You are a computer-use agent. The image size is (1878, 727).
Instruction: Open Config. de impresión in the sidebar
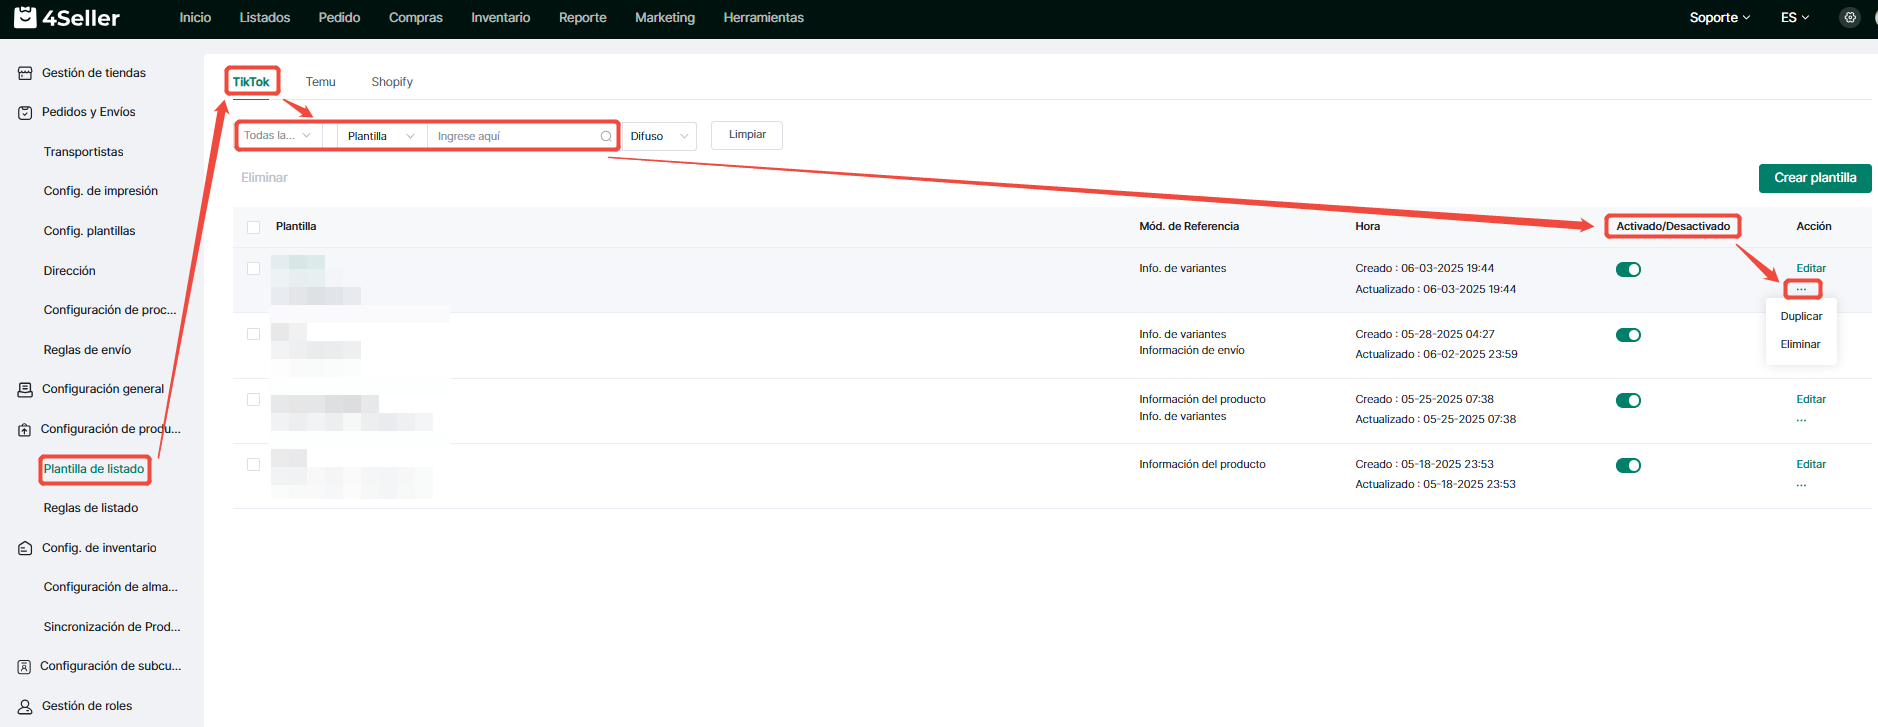point(100,191)
